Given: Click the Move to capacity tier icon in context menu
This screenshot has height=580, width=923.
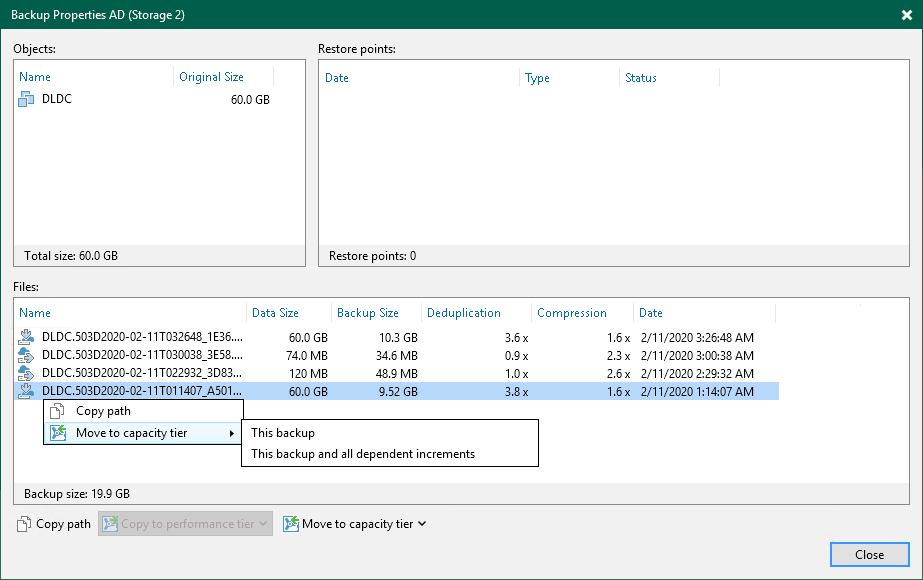Looking at the screenshot, I should [x=60, y=433].
